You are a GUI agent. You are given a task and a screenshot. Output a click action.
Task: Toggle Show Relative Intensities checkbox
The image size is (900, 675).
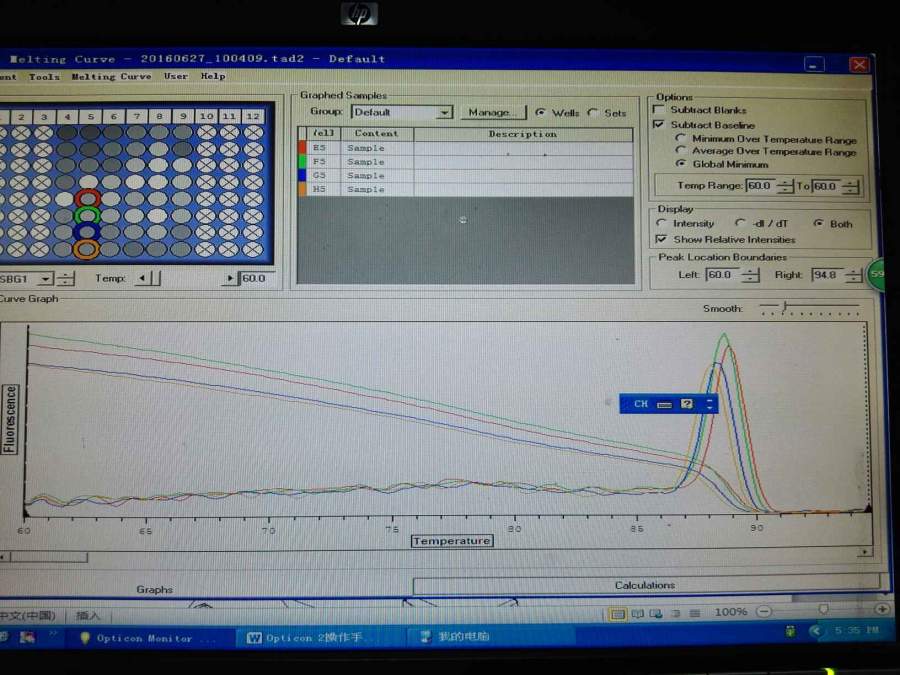click(661, 239)
